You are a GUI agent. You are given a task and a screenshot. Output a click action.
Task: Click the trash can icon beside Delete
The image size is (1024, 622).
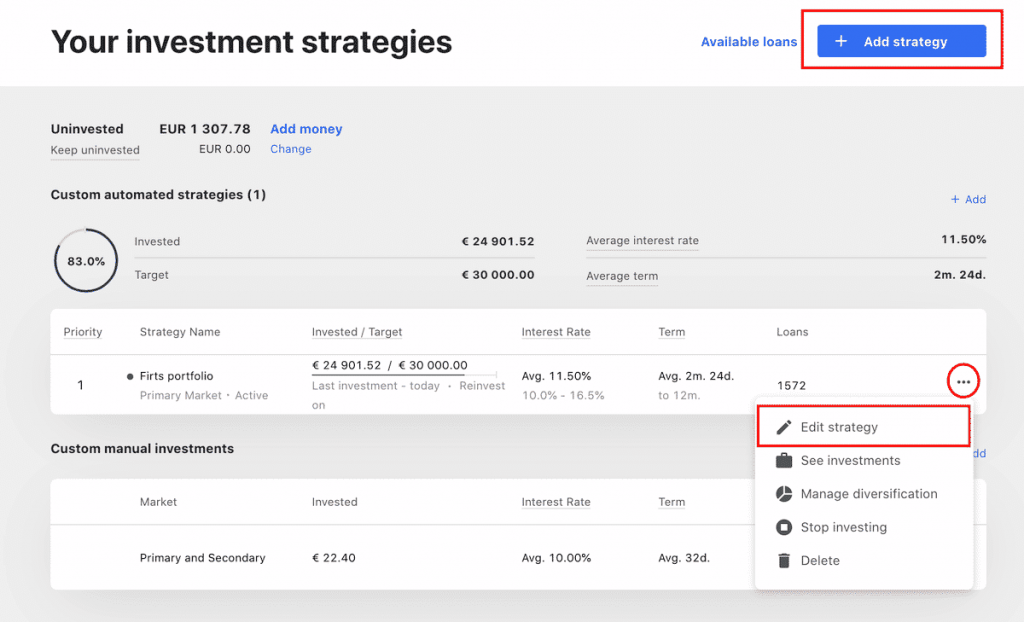[x=784, y=561]
